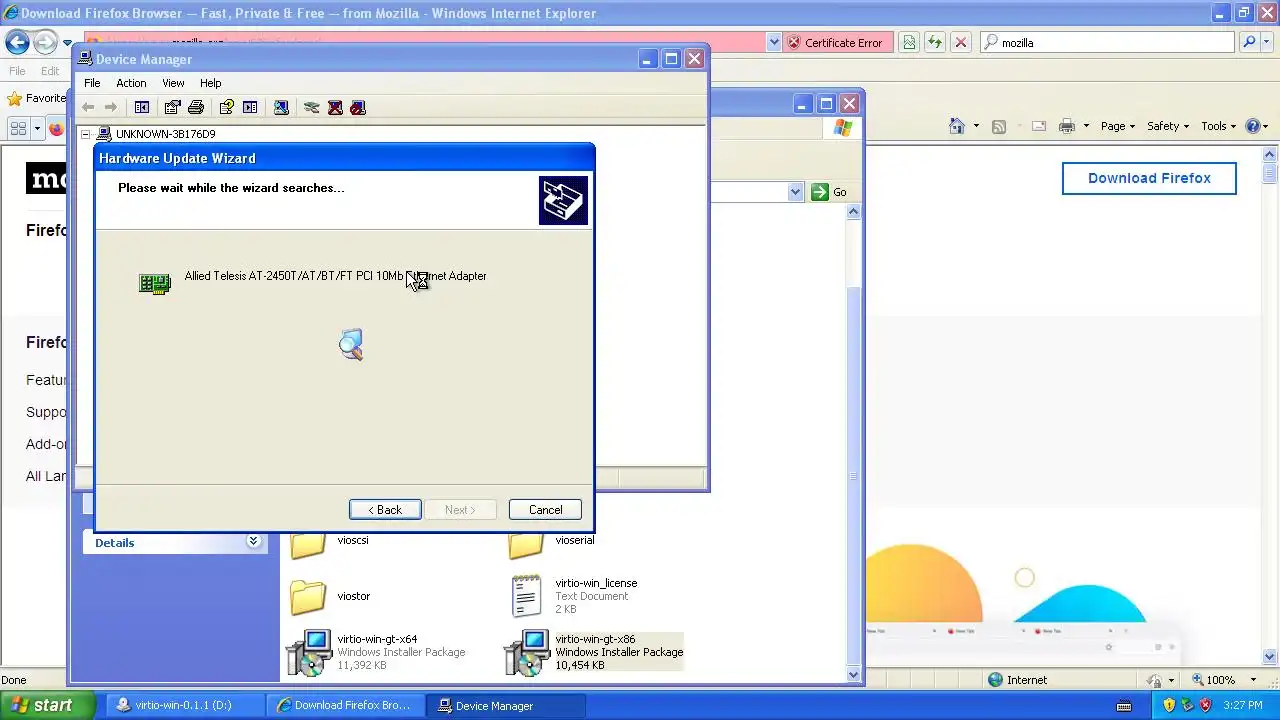The image size is (1280, 720).
Task: Expand the Details panel chevron in Explorer
Action: [253, 541]
